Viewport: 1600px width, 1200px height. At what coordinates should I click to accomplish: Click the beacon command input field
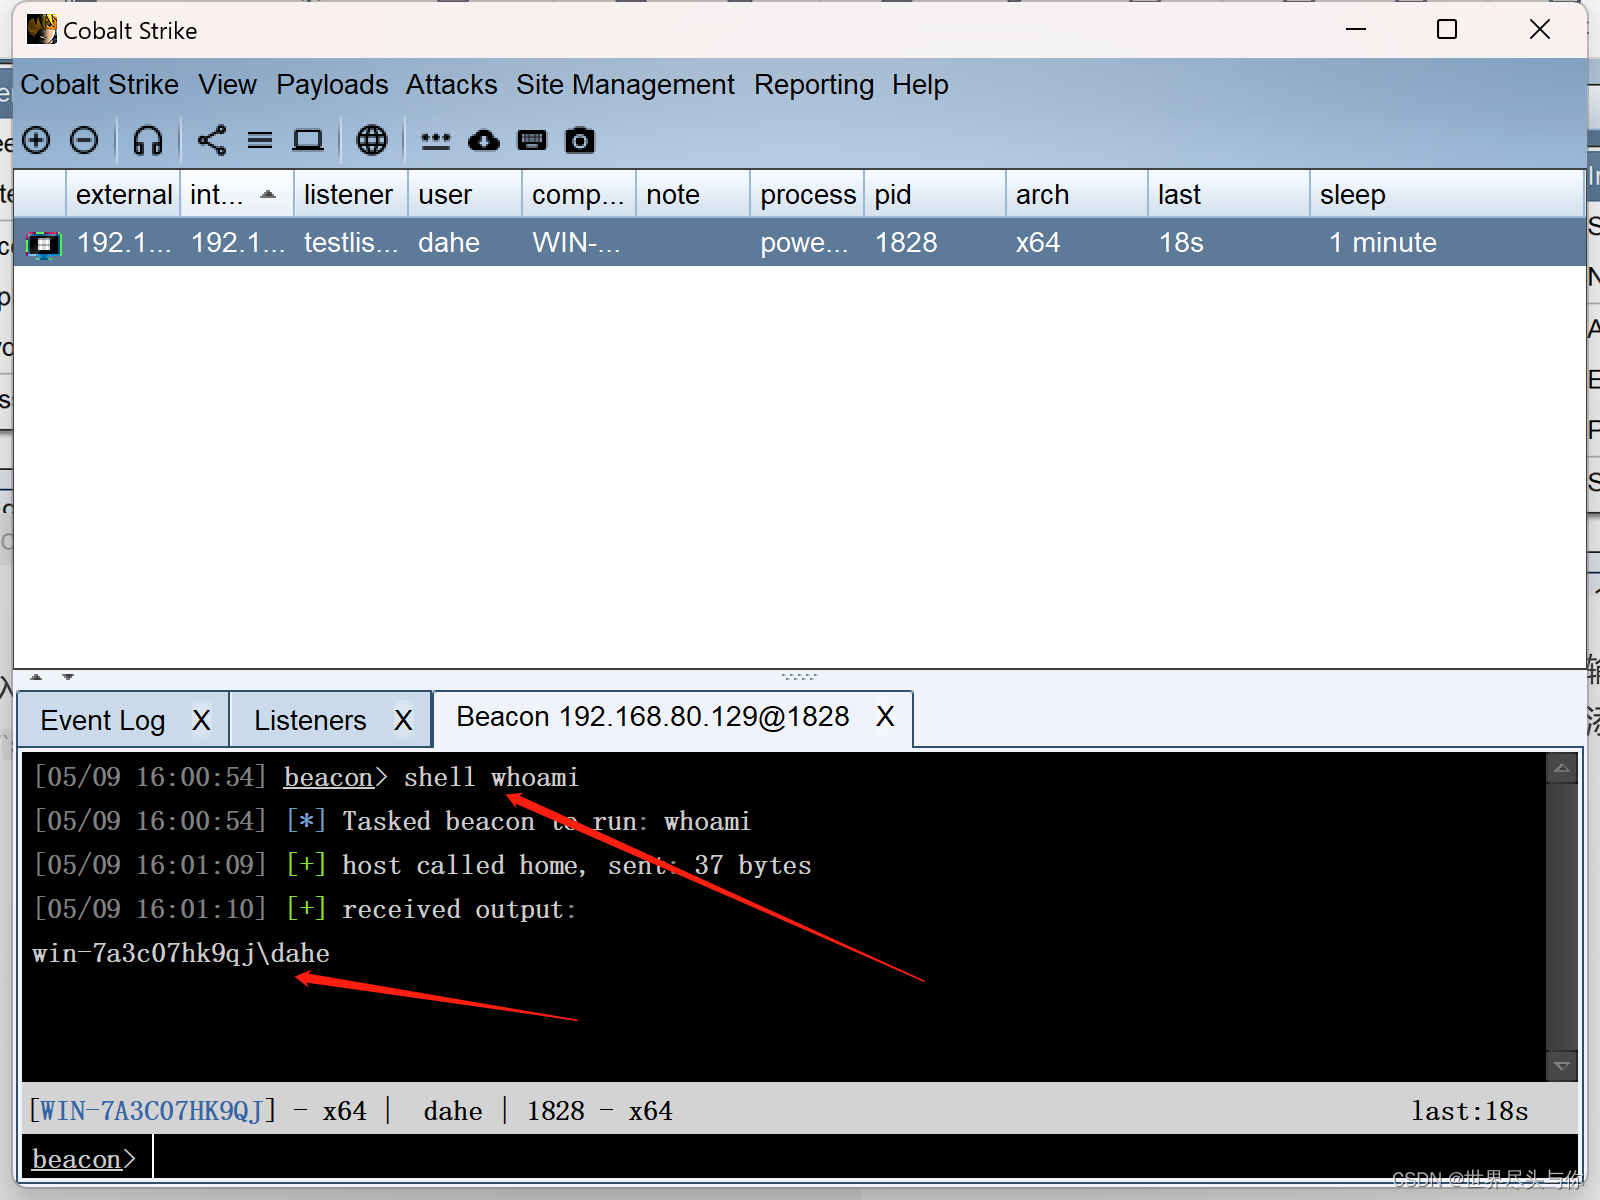click(865, 1158)
